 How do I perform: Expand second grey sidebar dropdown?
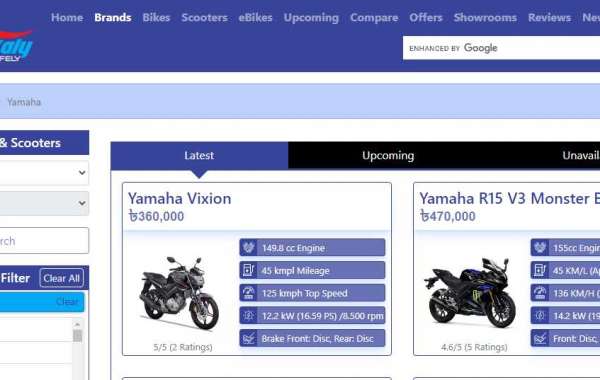coord(44,203)
